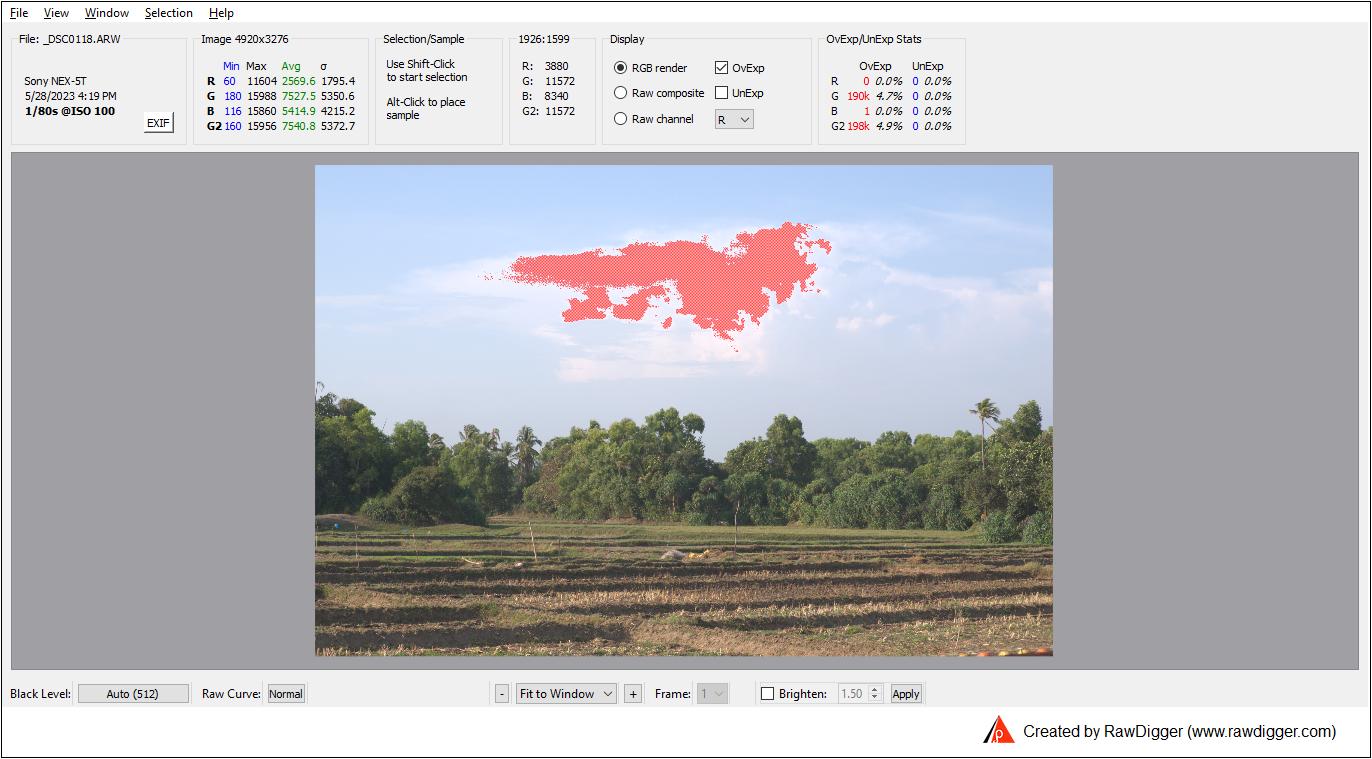
Task: Click the Brighten value field 1.50
Action: point(851,694)
